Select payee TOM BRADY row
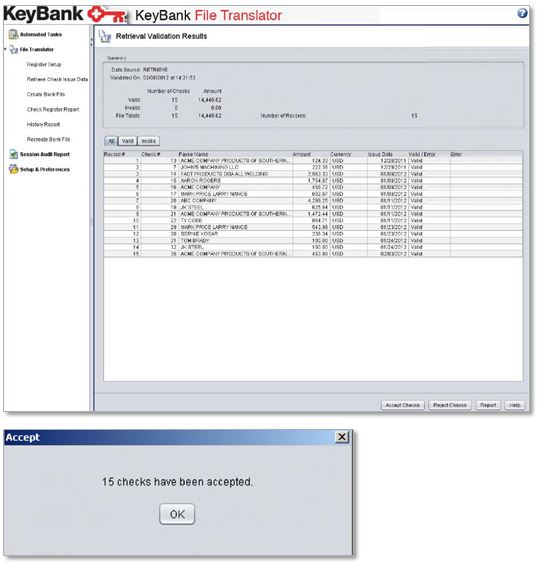 [x=313, y=240]
